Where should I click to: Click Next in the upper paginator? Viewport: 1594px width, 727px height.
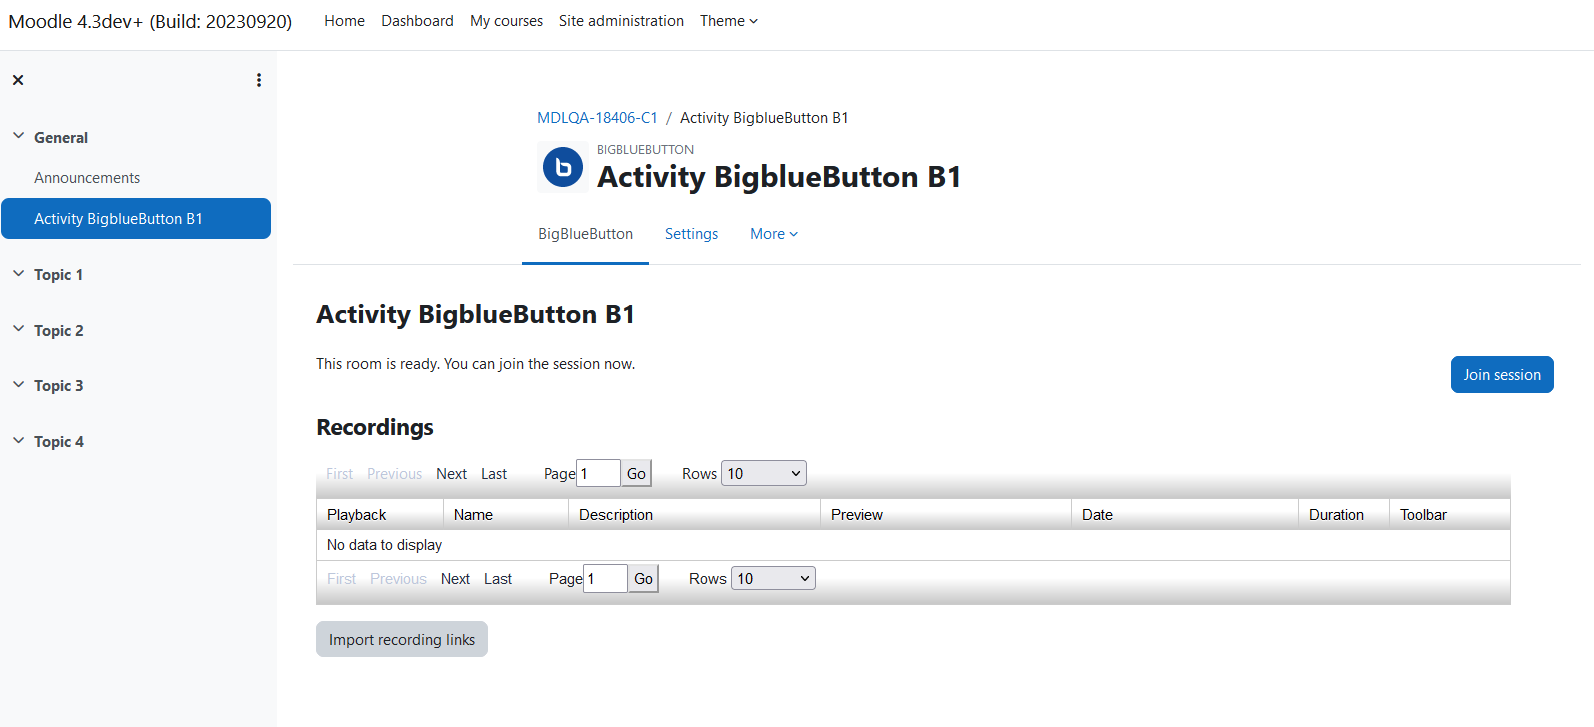point(451,474)
